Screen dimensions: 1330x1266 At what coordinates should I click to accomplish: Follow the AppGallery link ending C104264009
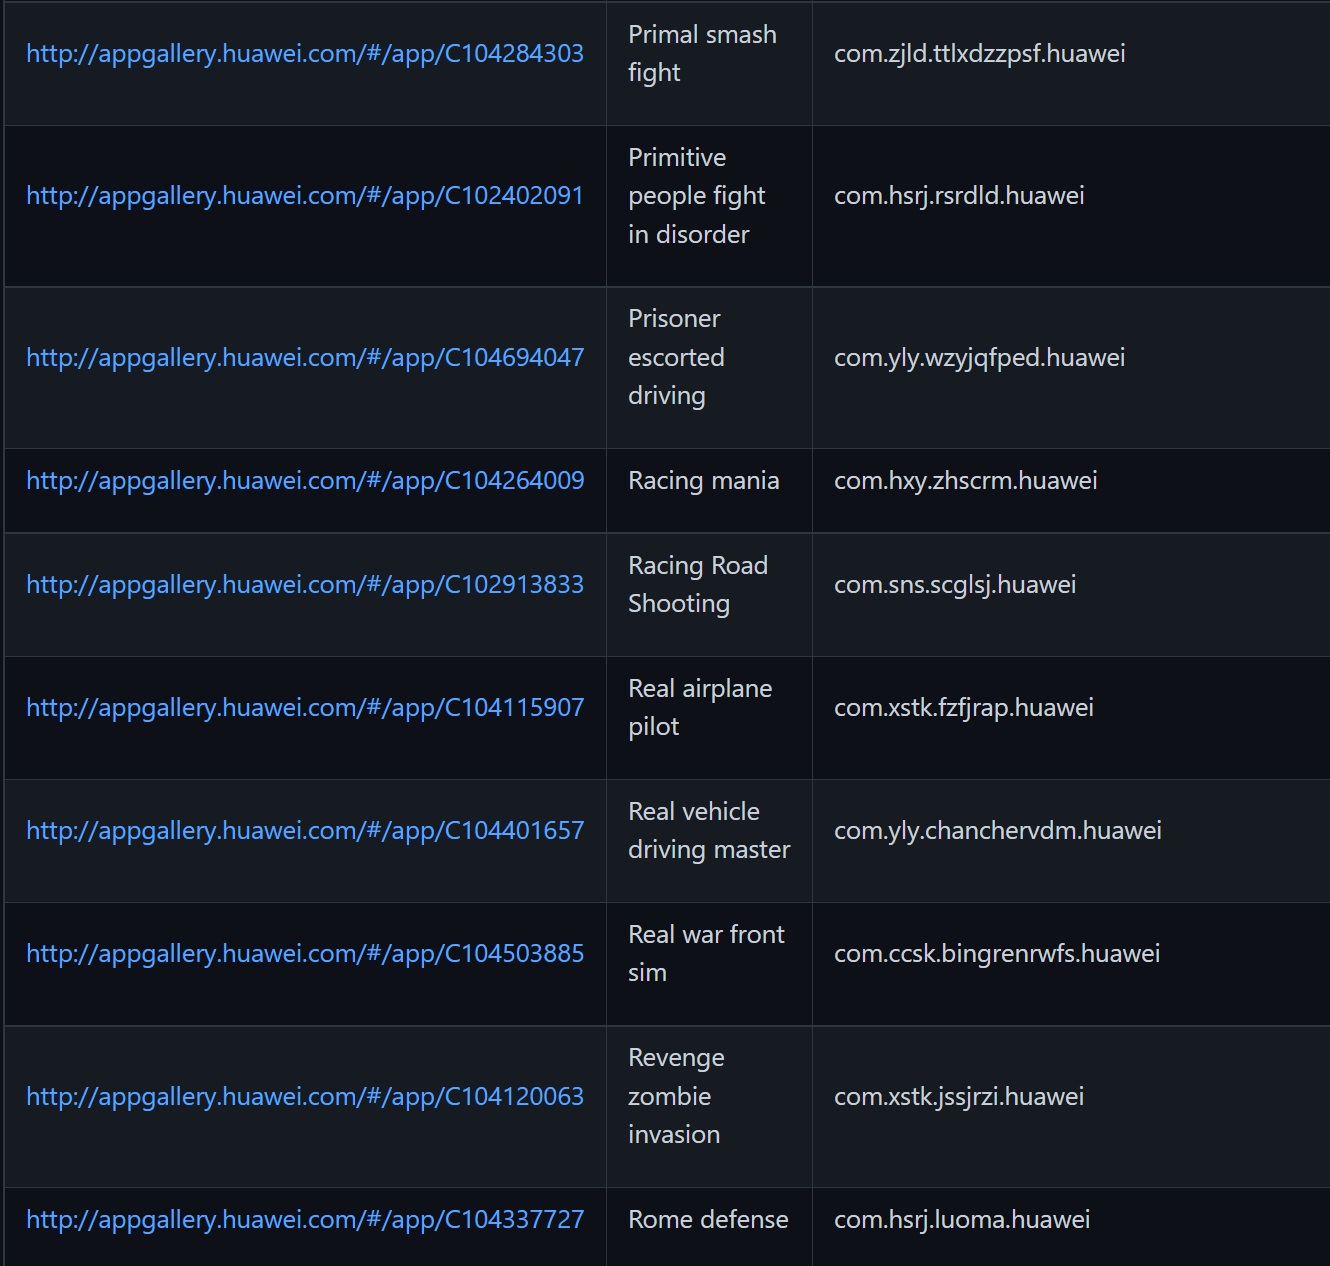coord(305,481)
